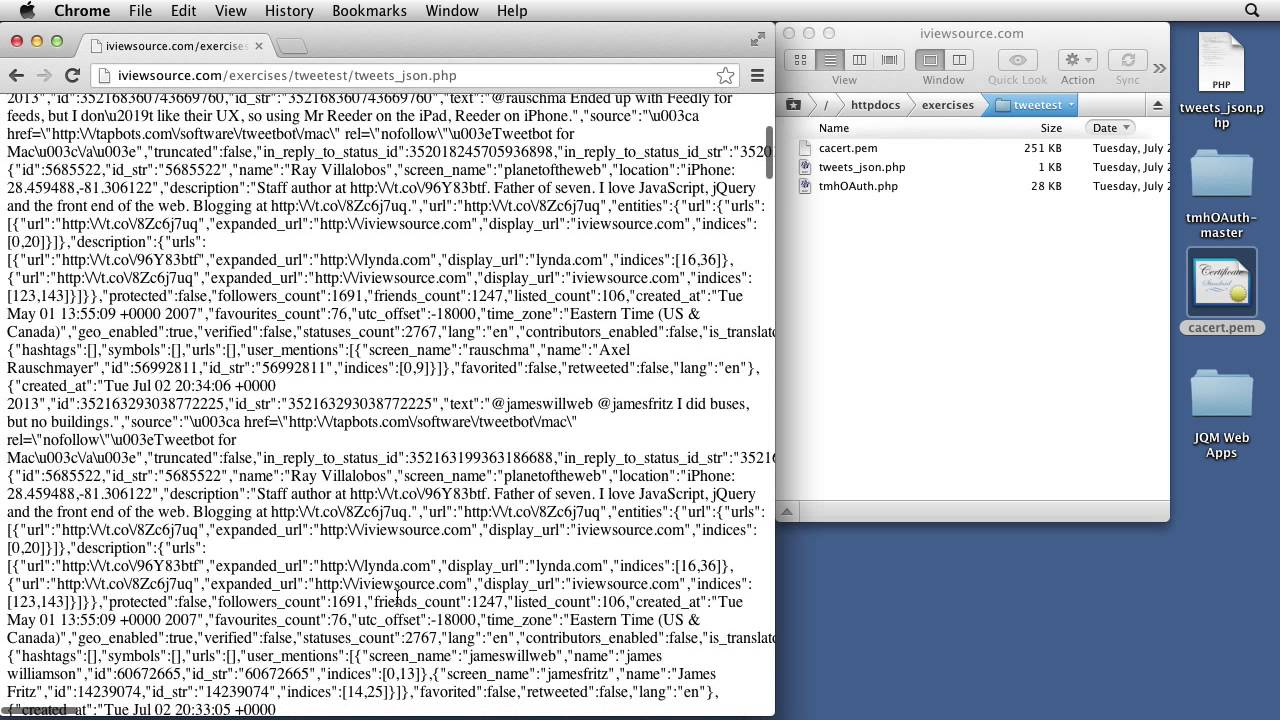Click the 28 KB size cell
Viewport: 1280px width, 720px height.
(x=1047, y=186)
